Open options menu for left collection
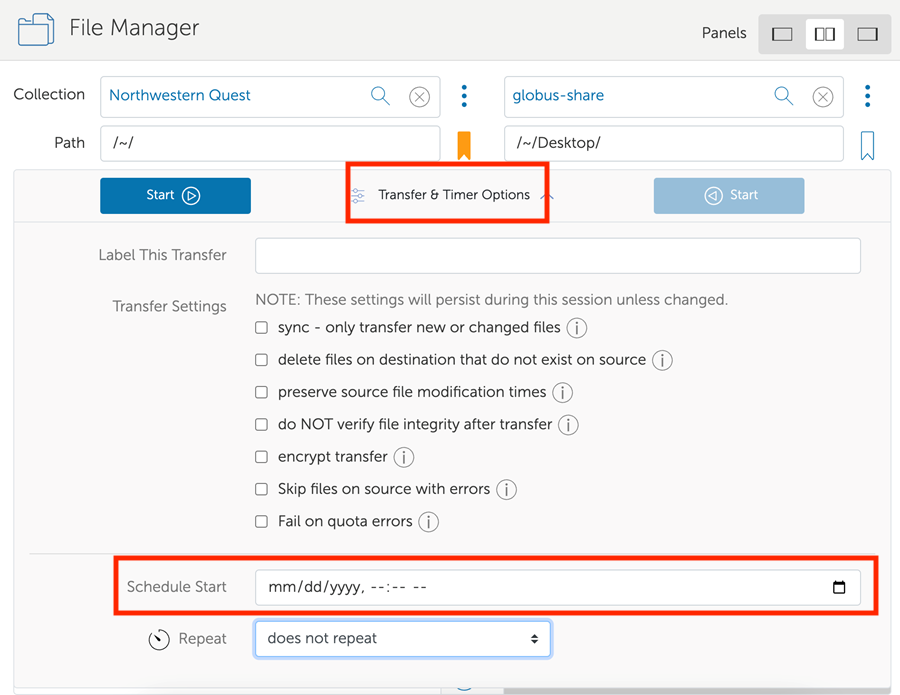This screenshot has height=695, width=900. tap(464, 96)
